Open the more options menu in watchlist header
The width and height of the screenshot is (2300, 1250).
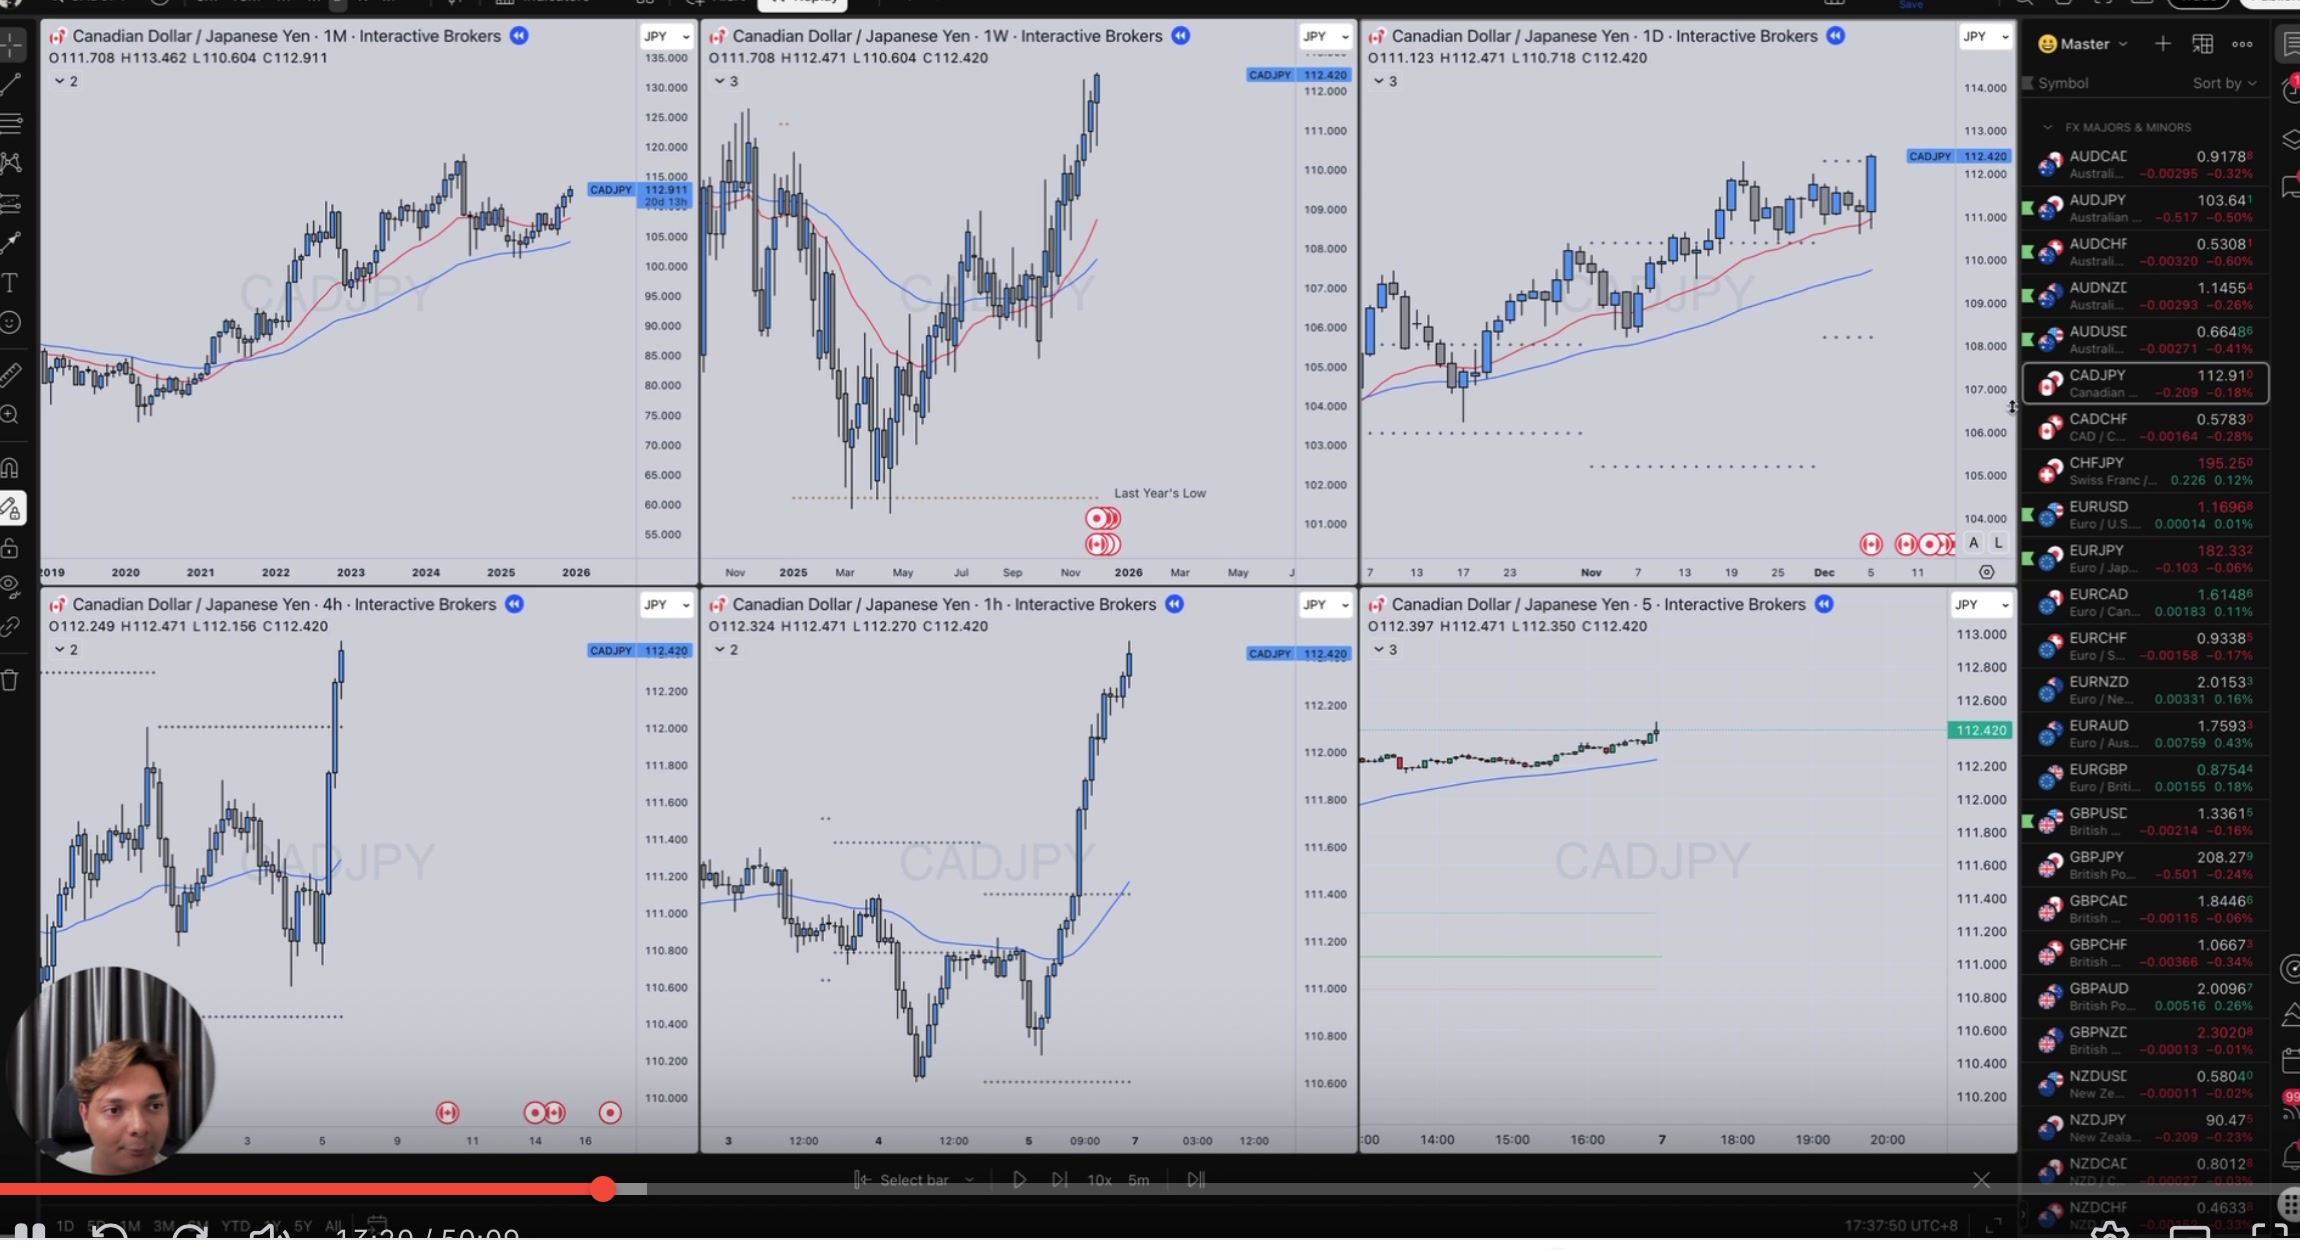(2243, 43)
